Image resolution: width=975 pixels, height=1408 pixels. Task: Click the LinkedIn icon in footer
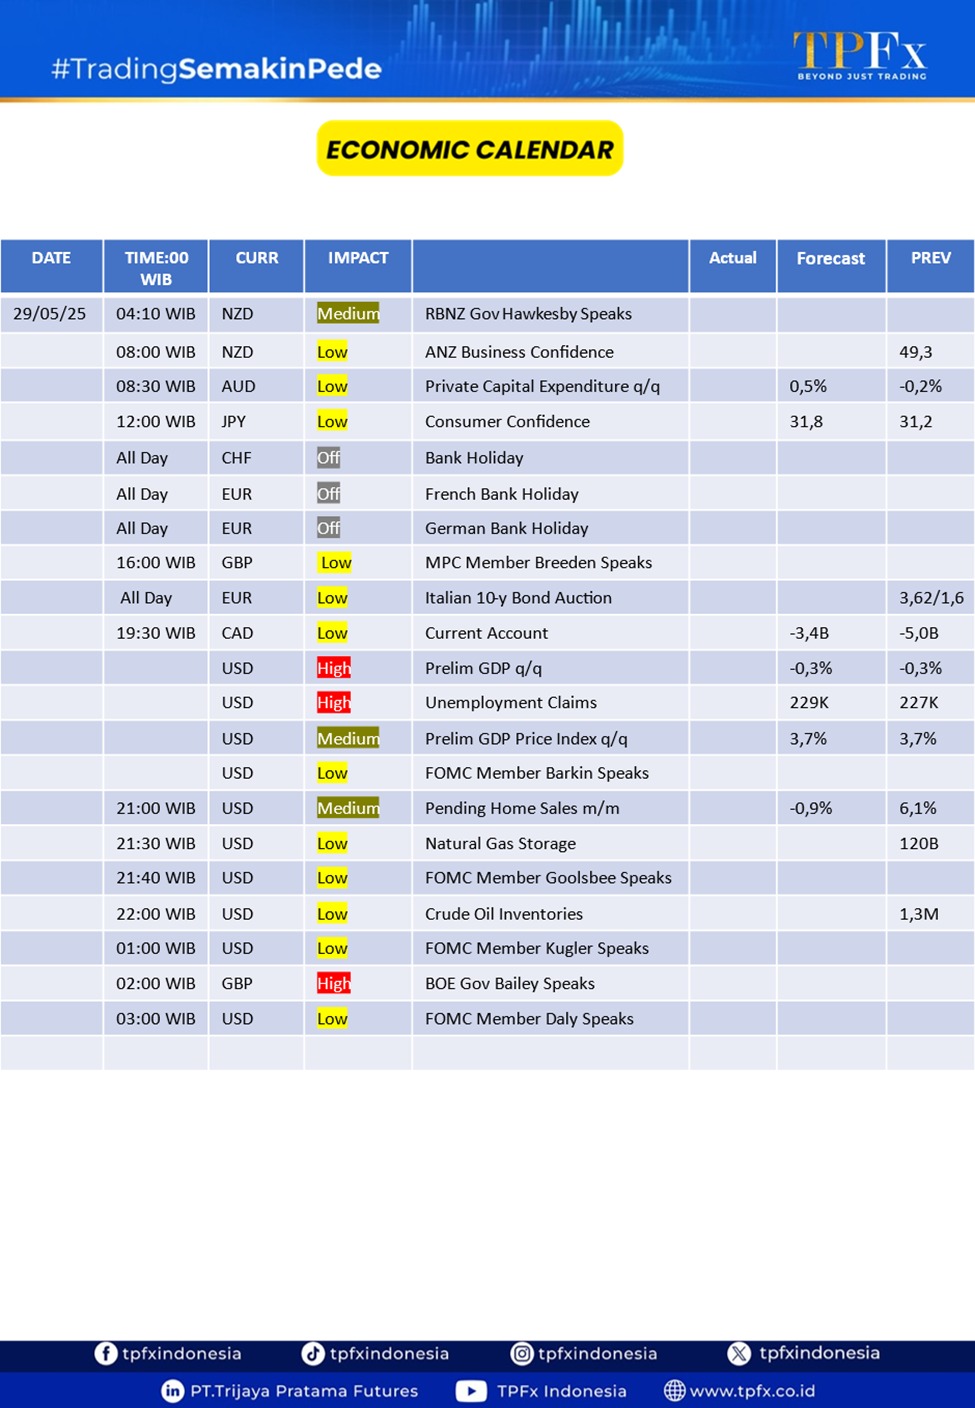pyautogui.click(x=172, y=1391)
